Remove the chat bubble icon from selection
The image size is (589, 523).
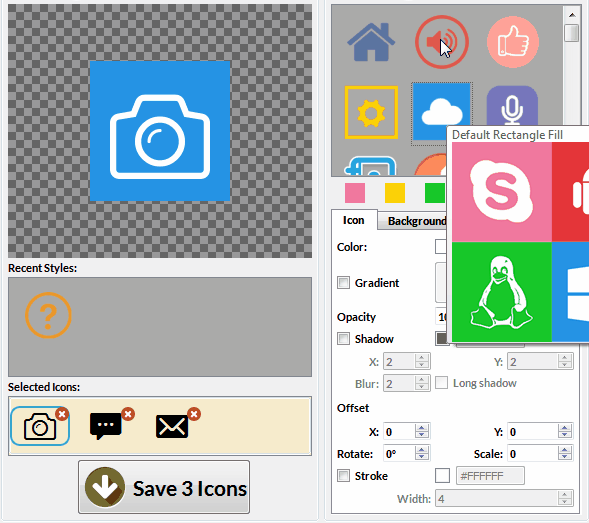point(128,414)
